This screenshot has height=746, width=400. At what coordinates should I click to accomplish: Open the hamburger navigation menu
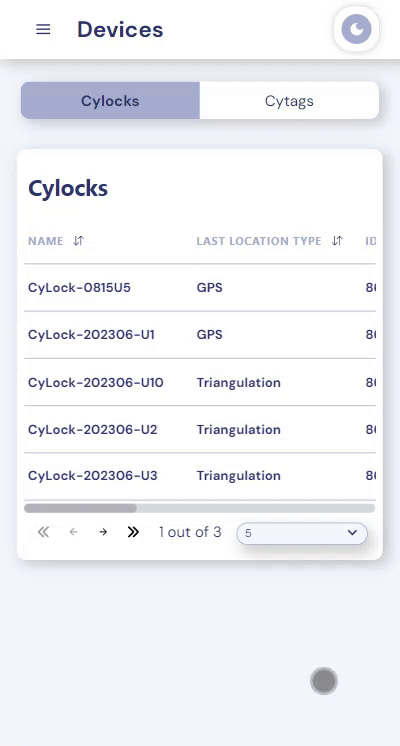pos(43,29)
